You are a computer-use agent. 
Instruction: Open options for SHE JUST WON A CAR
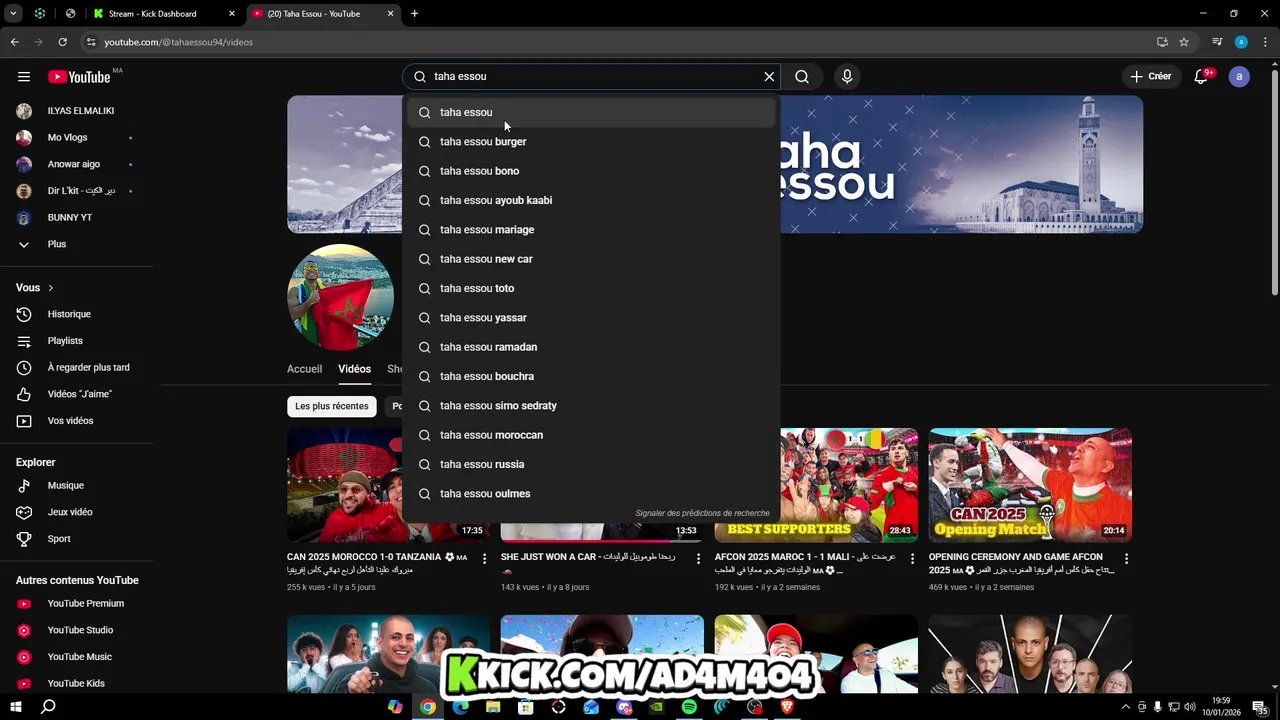[x=698, y=559]
